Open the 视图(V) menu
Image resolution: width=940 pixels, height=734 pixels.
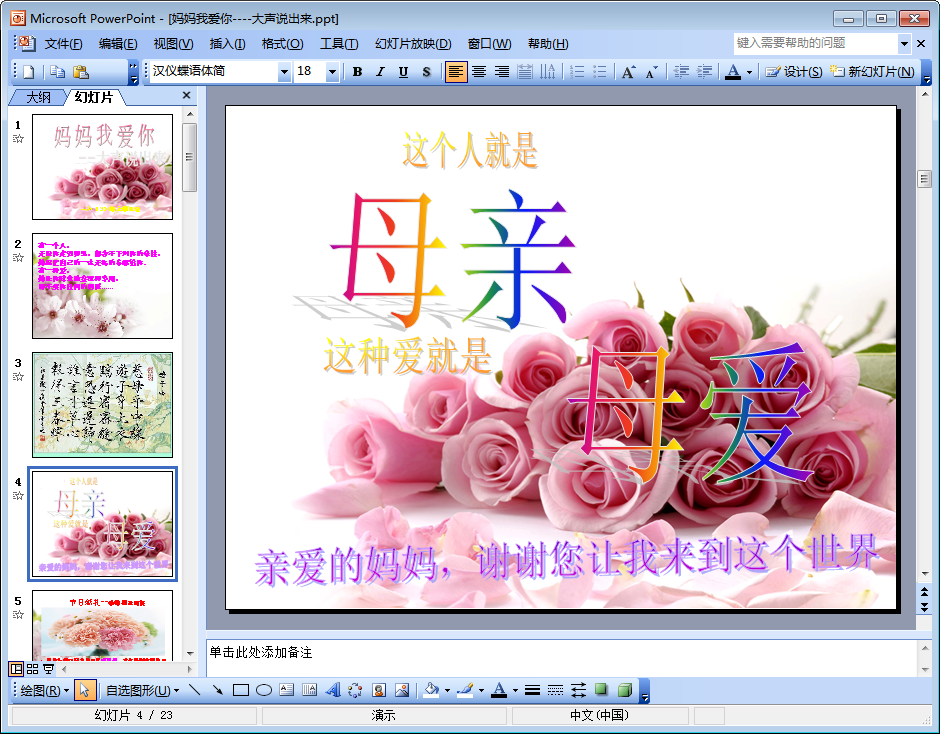(x=173, y=44)
